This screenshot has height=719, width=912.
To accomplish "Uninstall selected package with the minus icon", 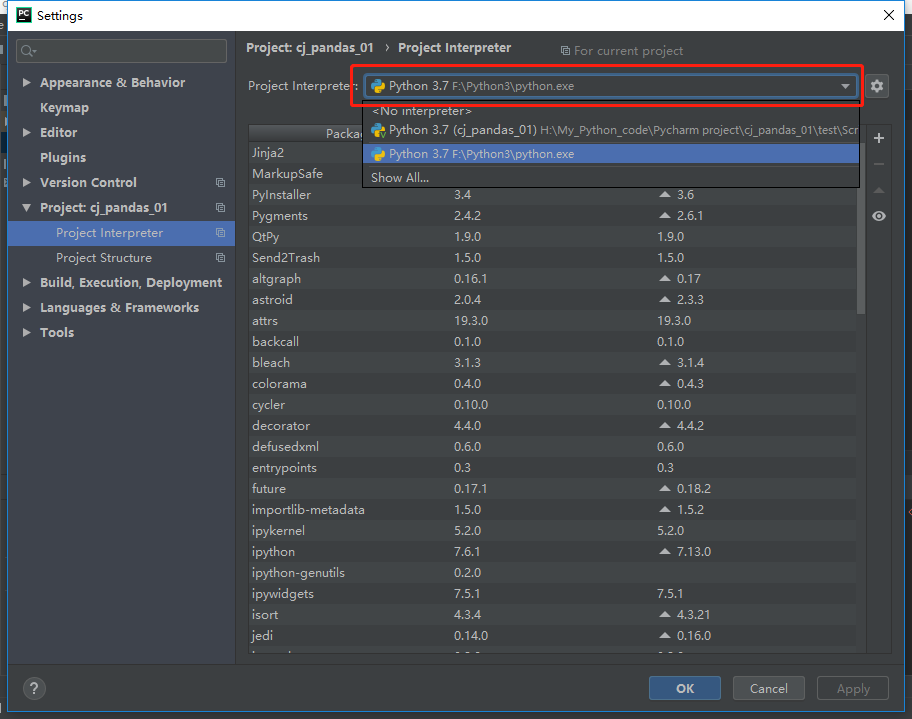I will pos(878,164).
